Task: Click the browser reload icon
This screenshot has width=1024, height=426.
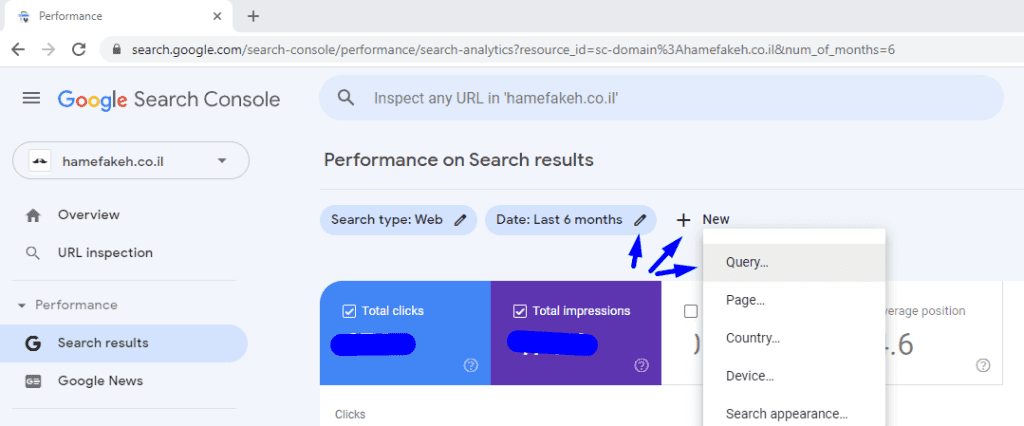Action: click(x=76, y=49)
